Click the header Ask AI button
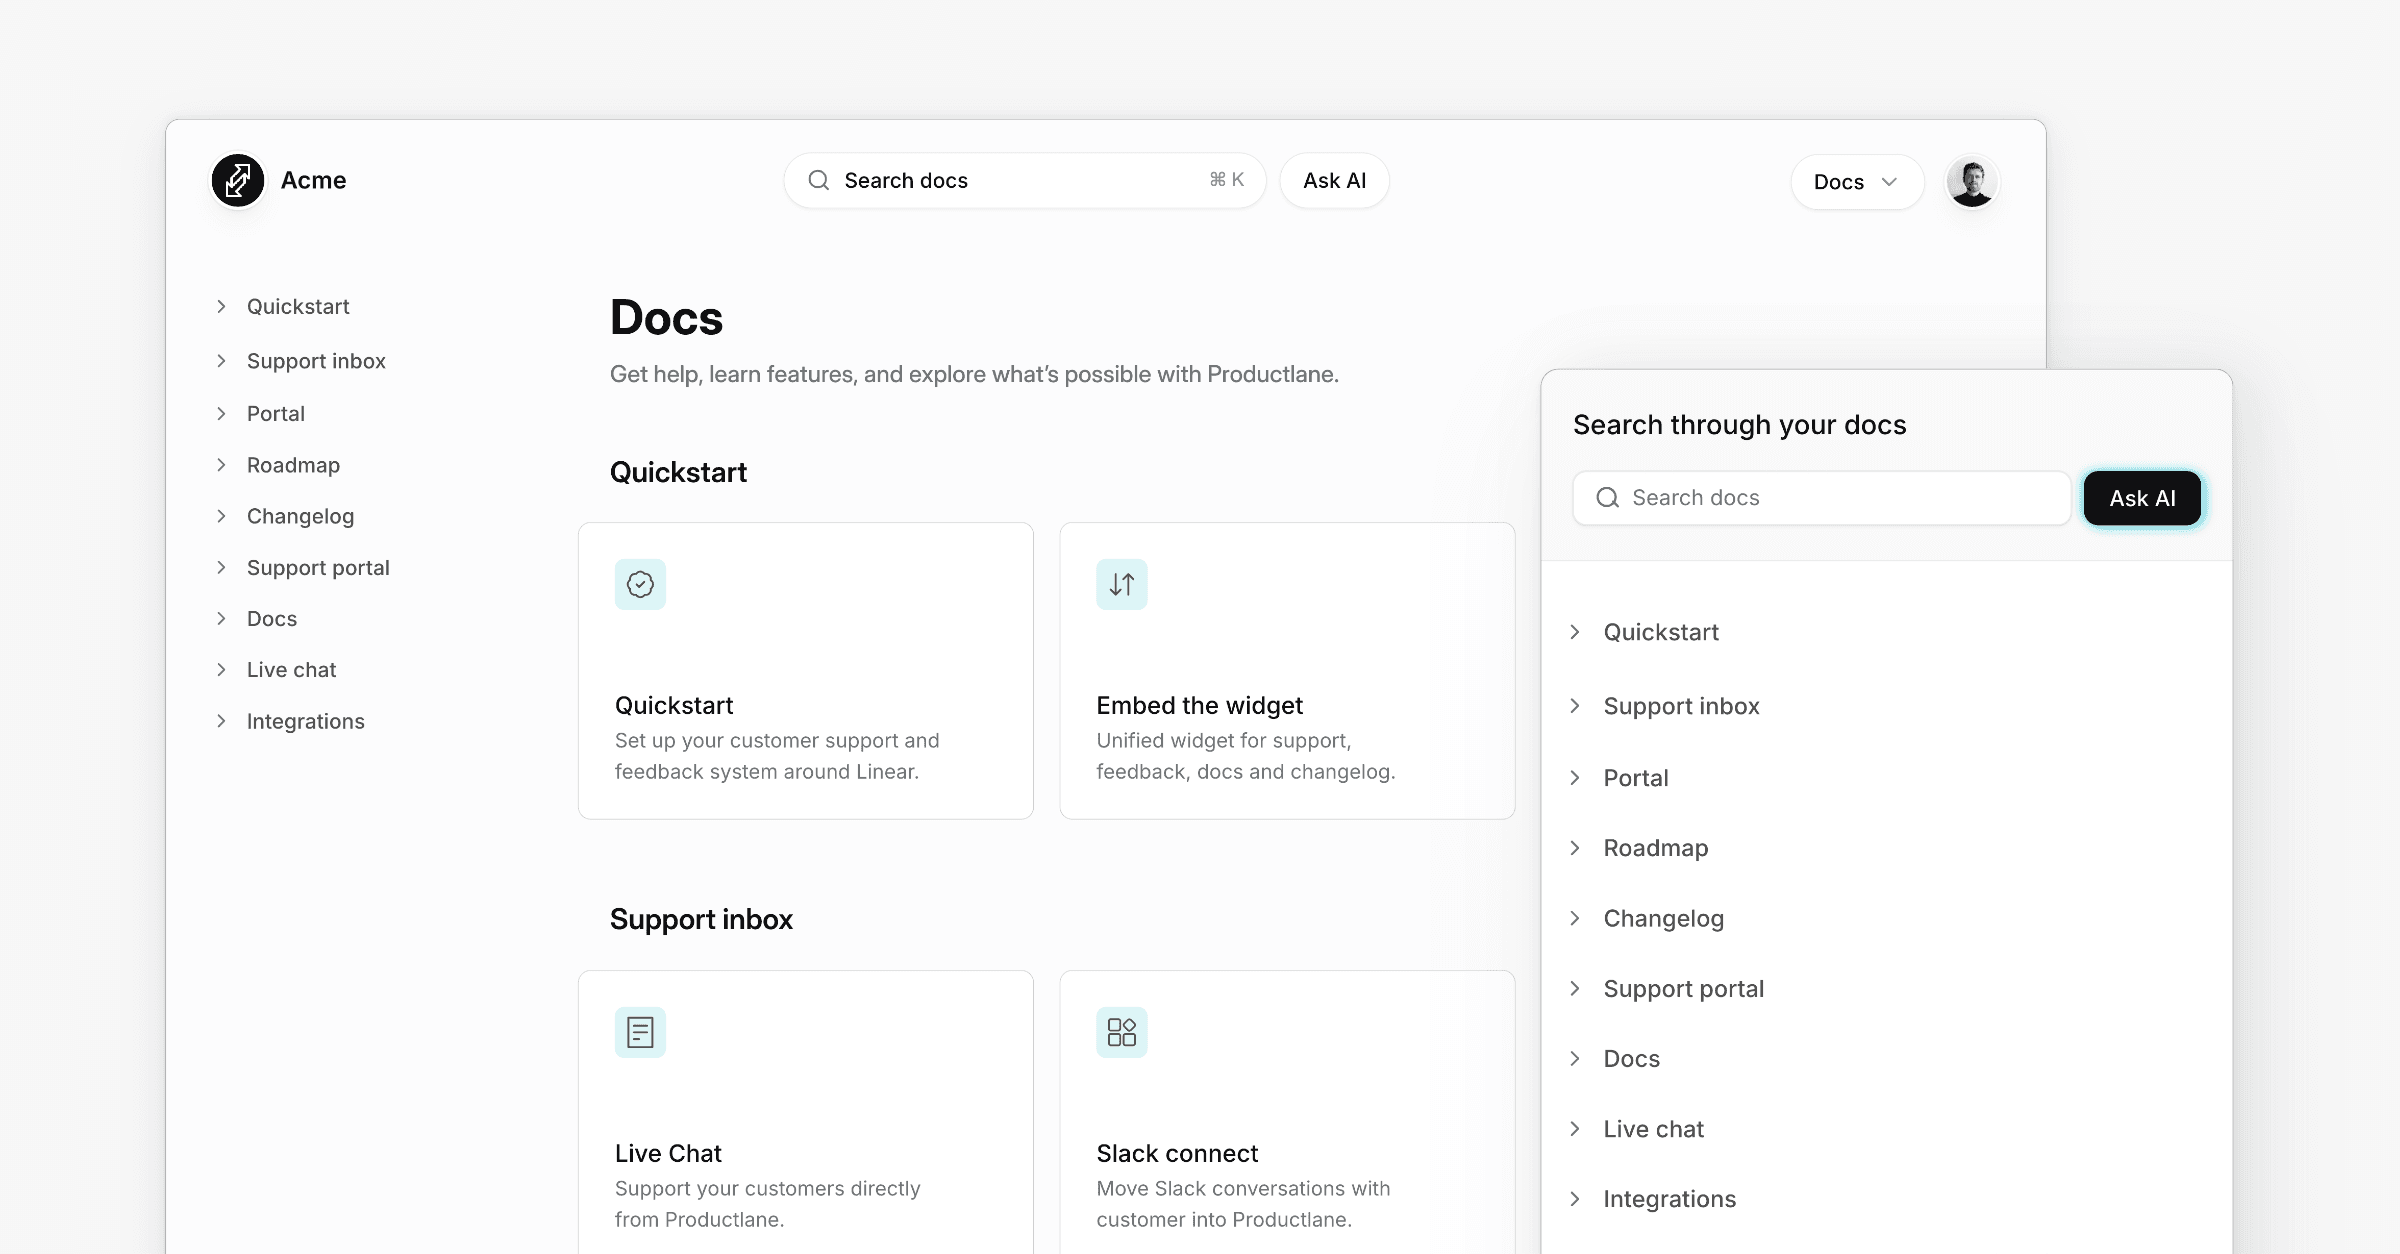The height and width of the screenshot is (1254, 2400). pyautogui.click(x=1334, y=181)
